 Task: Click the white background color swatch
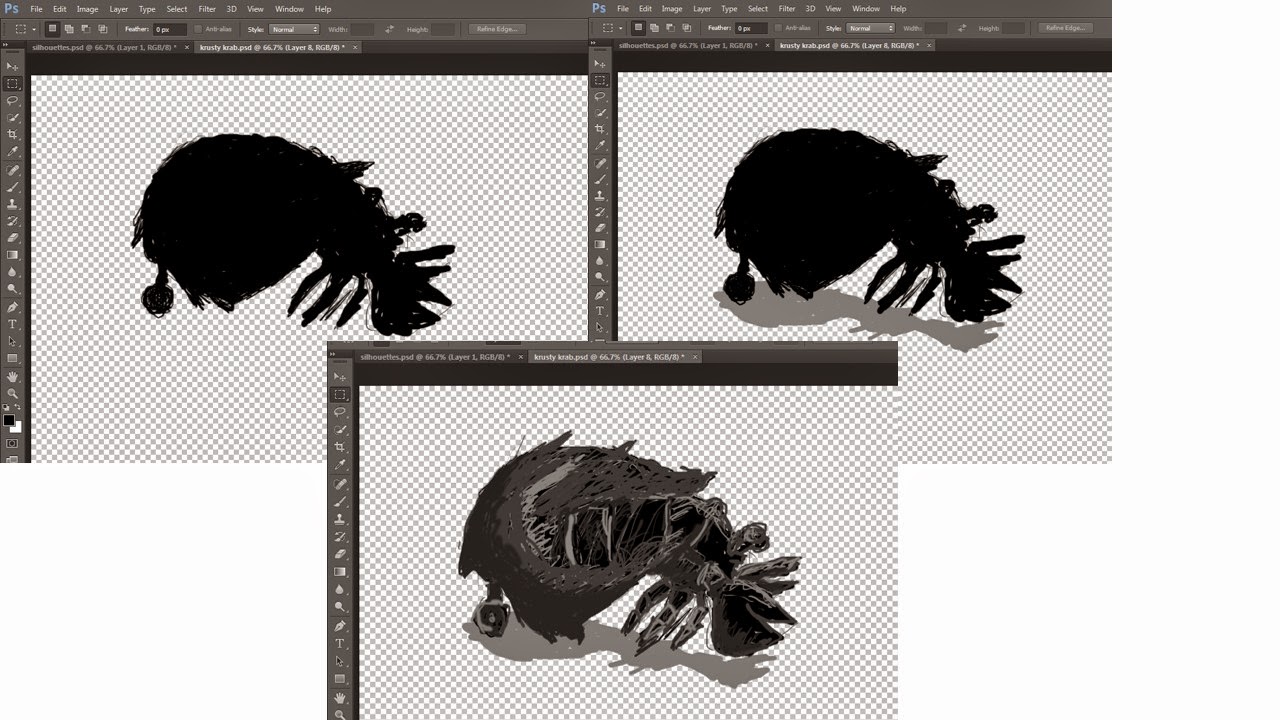[16, 427]
